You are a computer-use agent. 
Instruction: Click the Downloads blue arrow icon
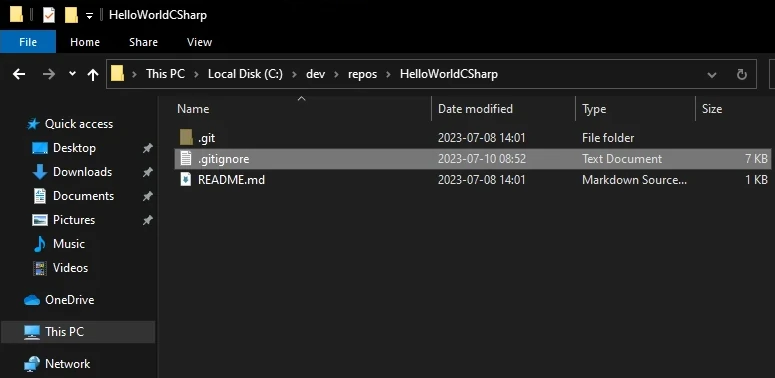click(x=40, y=172)
